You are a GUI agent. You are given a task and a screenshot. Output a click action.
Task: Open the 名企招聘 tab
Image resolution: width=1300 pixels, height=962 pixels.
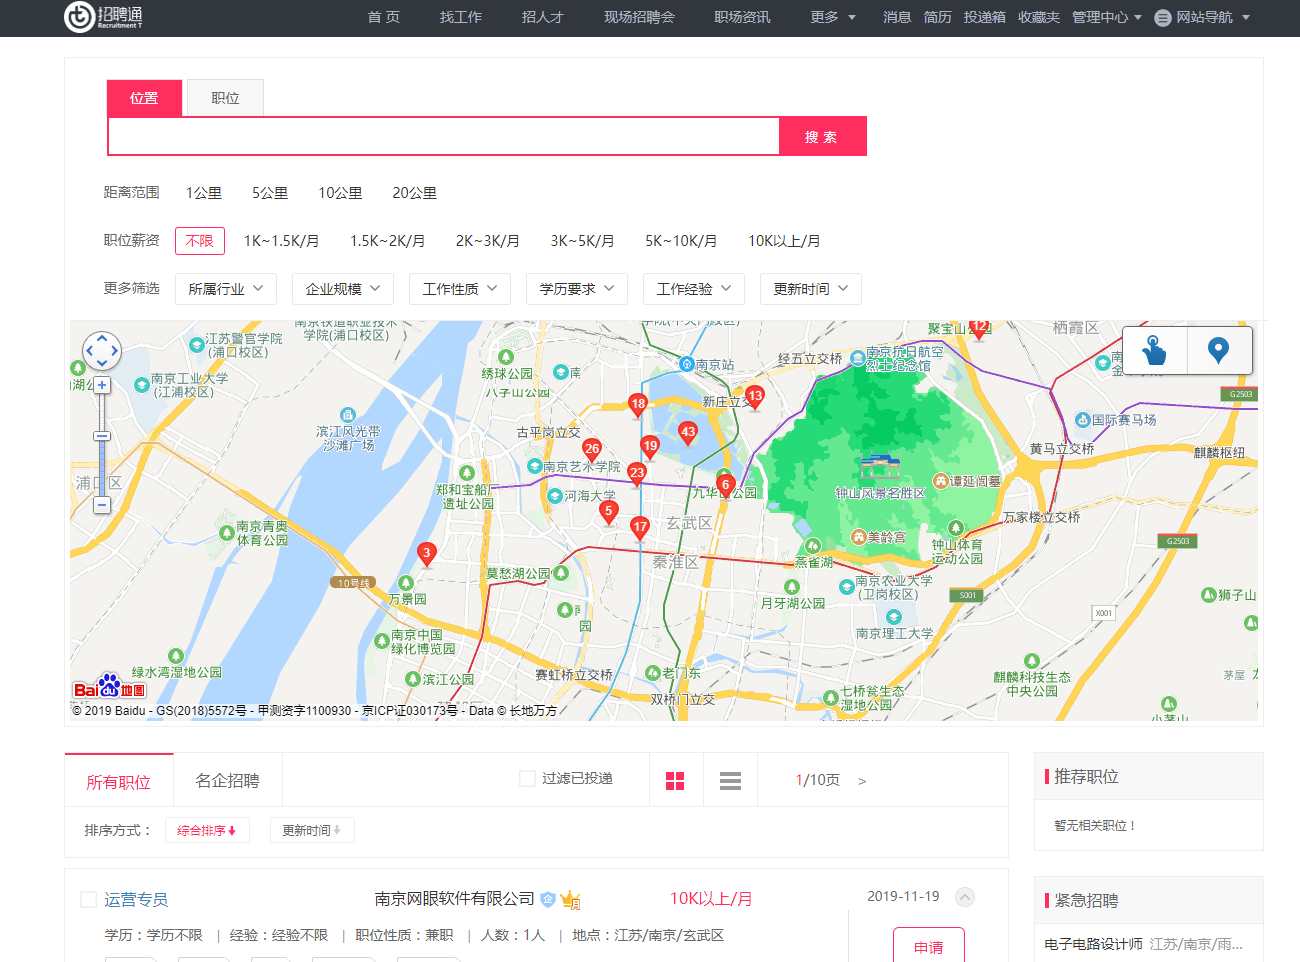[227, 781]
